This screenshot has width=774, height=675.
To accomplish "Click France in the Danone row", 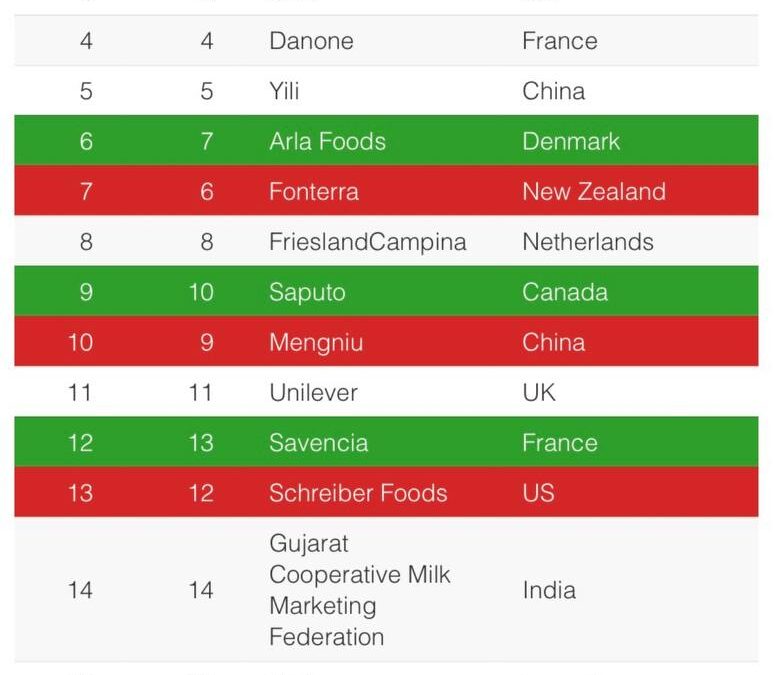I will point(560,41).
